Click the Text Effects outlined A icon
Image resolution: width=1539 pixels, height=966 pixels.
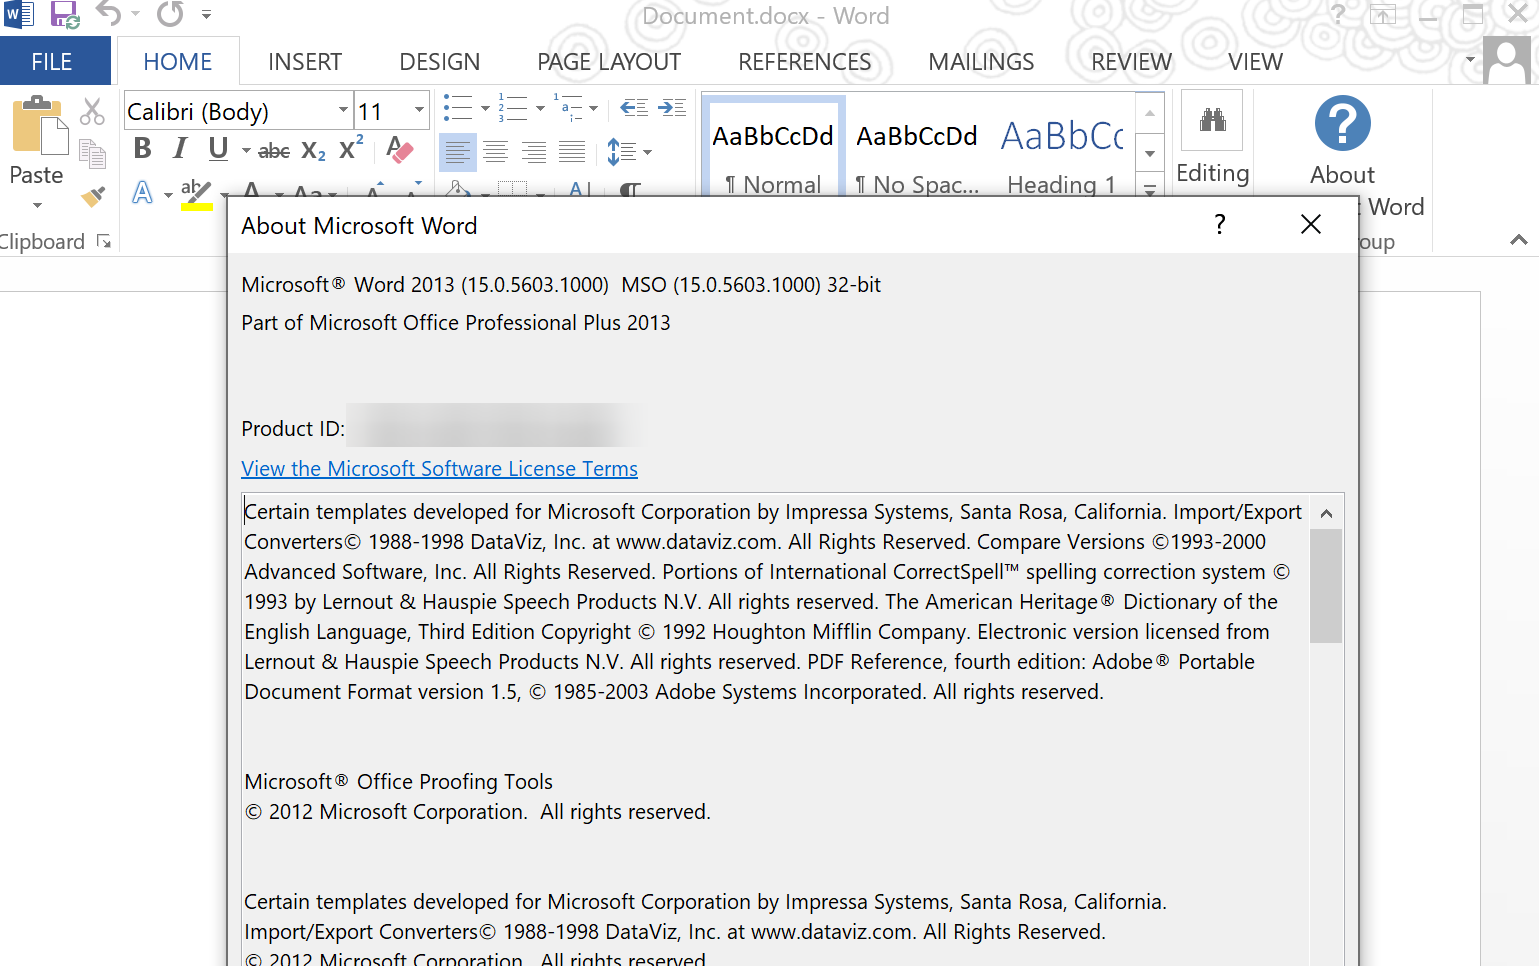click(143, 192)
